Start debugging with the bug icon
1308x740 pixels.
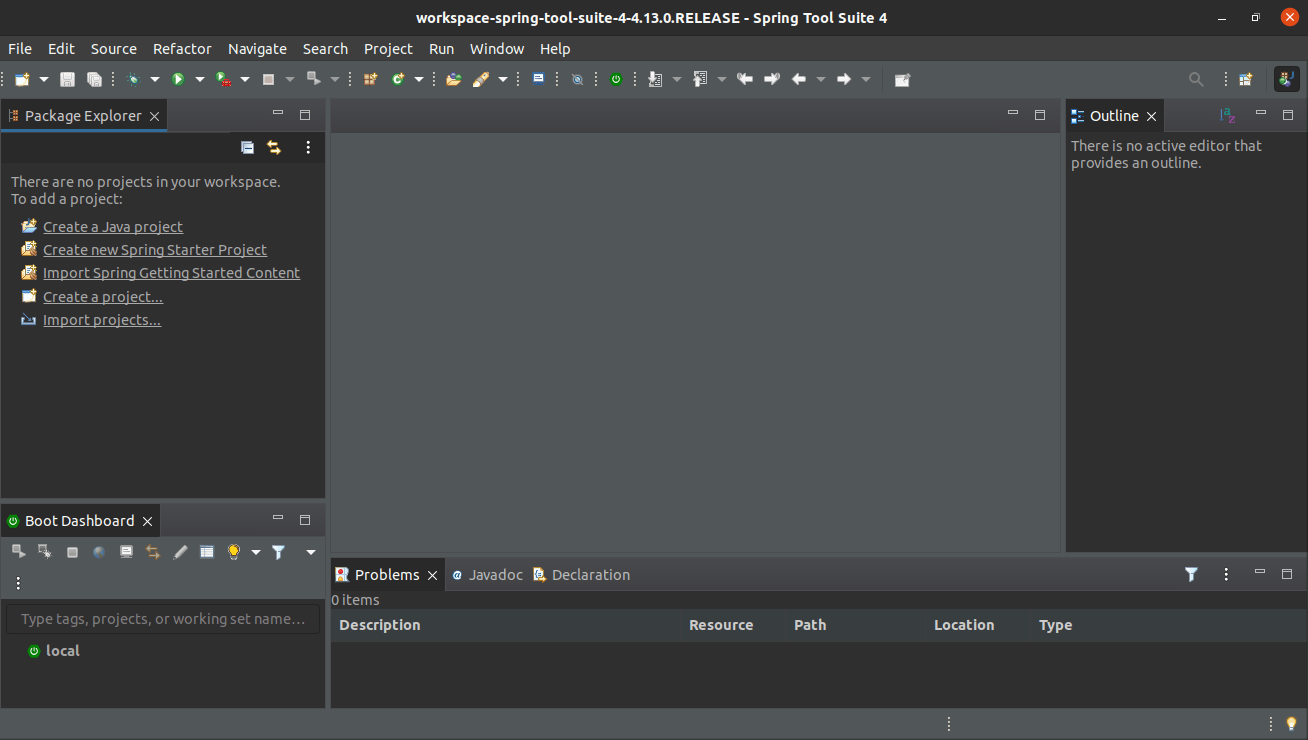[x=133, y=79]
